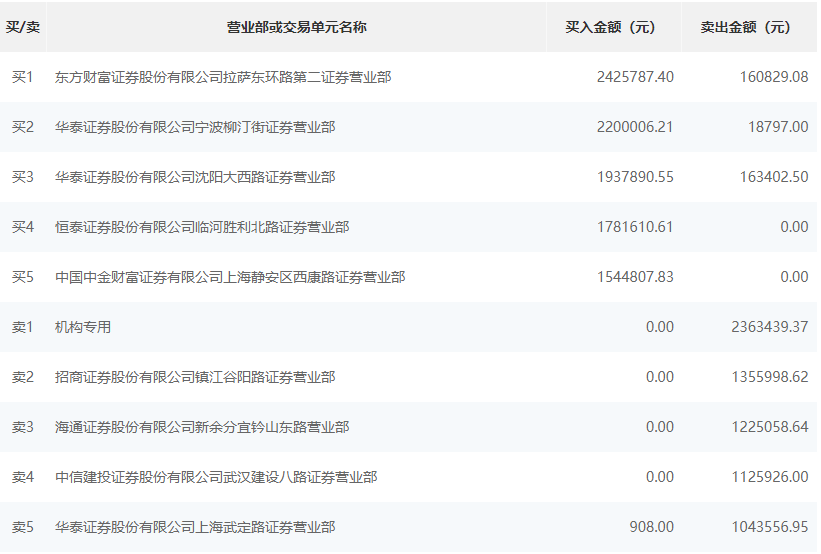The width and height of the screenshot is (821, 554).
Task: Select the 卖1 row label
Action: [23, 327]
